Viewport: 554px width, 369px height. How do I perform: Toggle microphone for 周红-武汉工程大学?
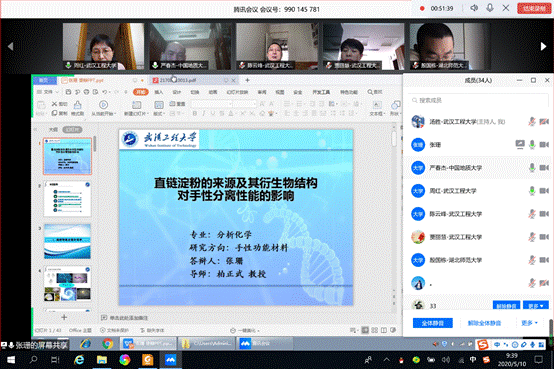coord(532,191)
